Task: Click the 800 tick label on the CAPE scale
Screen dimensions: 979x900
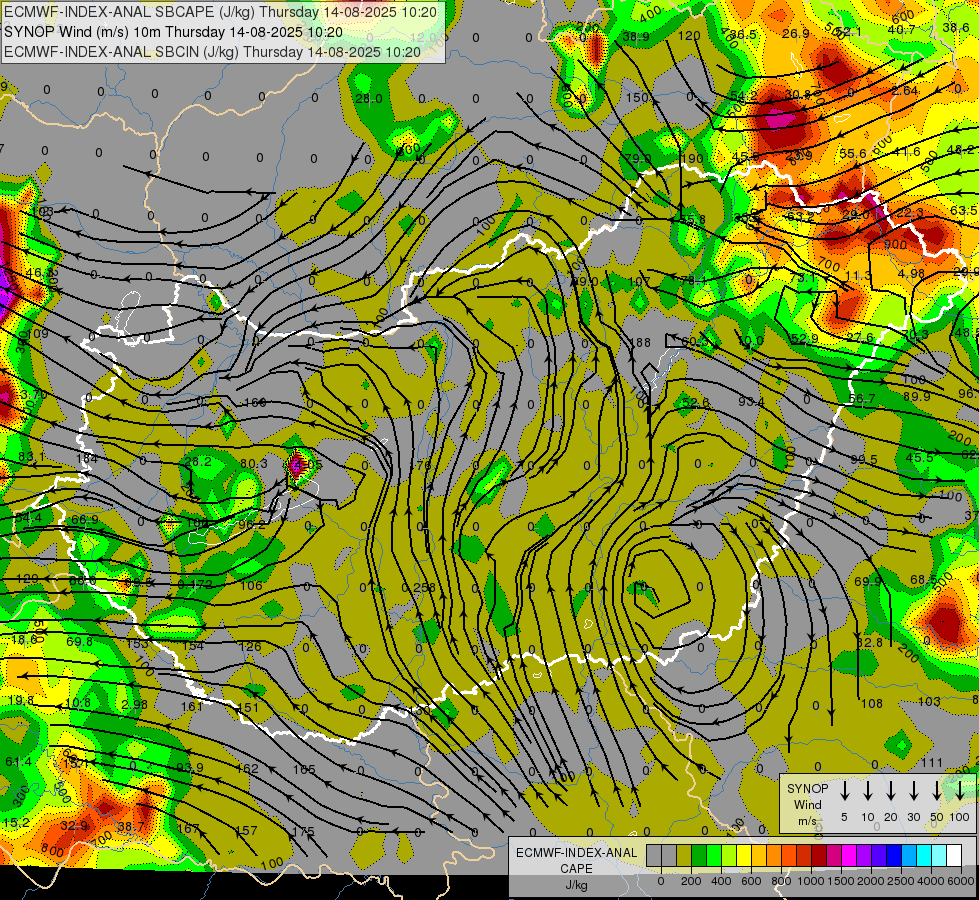Action: click(781, 881)
